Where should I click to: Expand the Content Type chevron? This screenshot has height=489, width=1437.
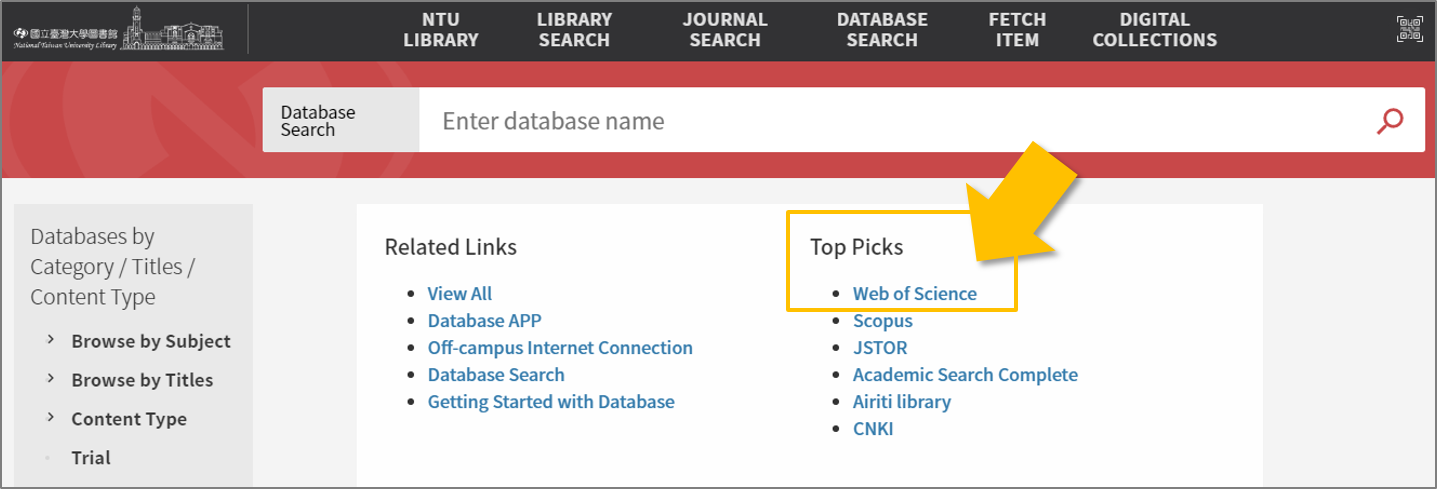click(x=50, y=419)
